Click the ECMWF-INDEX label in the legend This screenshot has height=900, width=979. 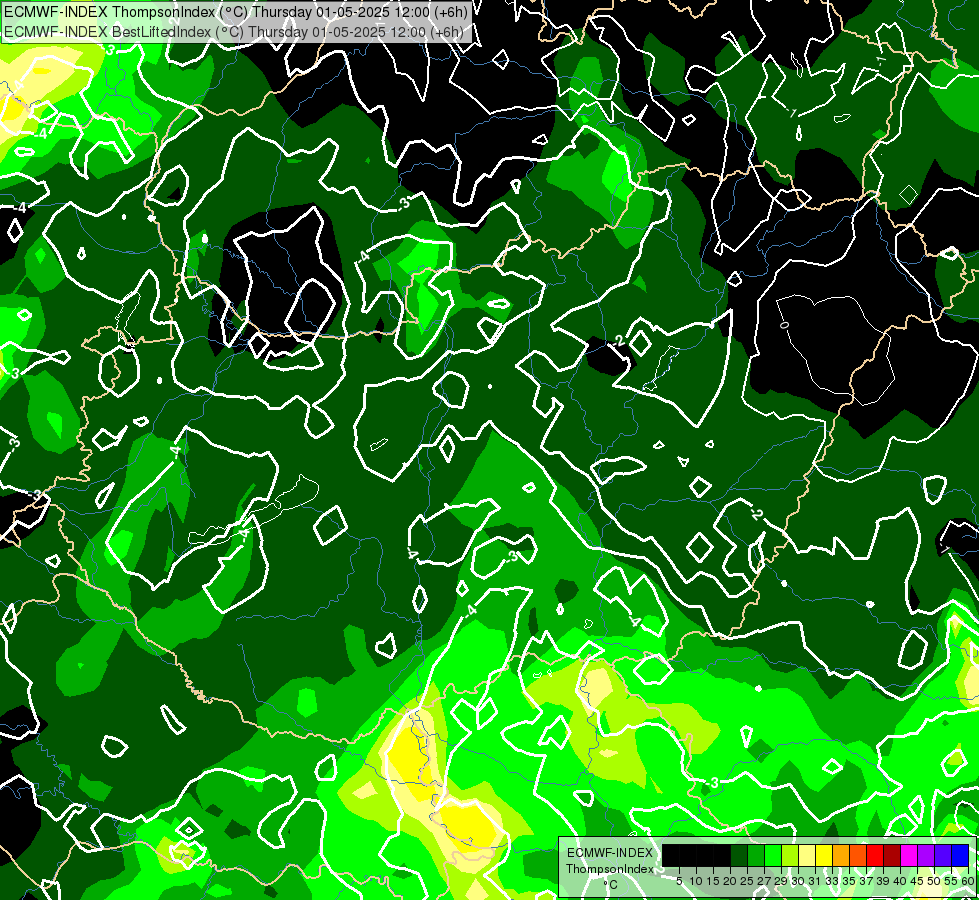coord(610,853)
